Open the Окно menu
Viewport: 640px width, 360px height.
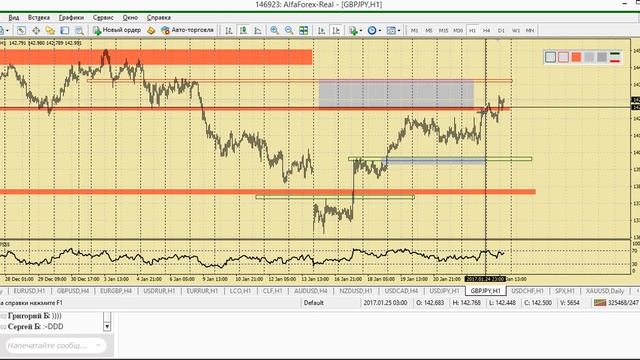click(130, 18)
